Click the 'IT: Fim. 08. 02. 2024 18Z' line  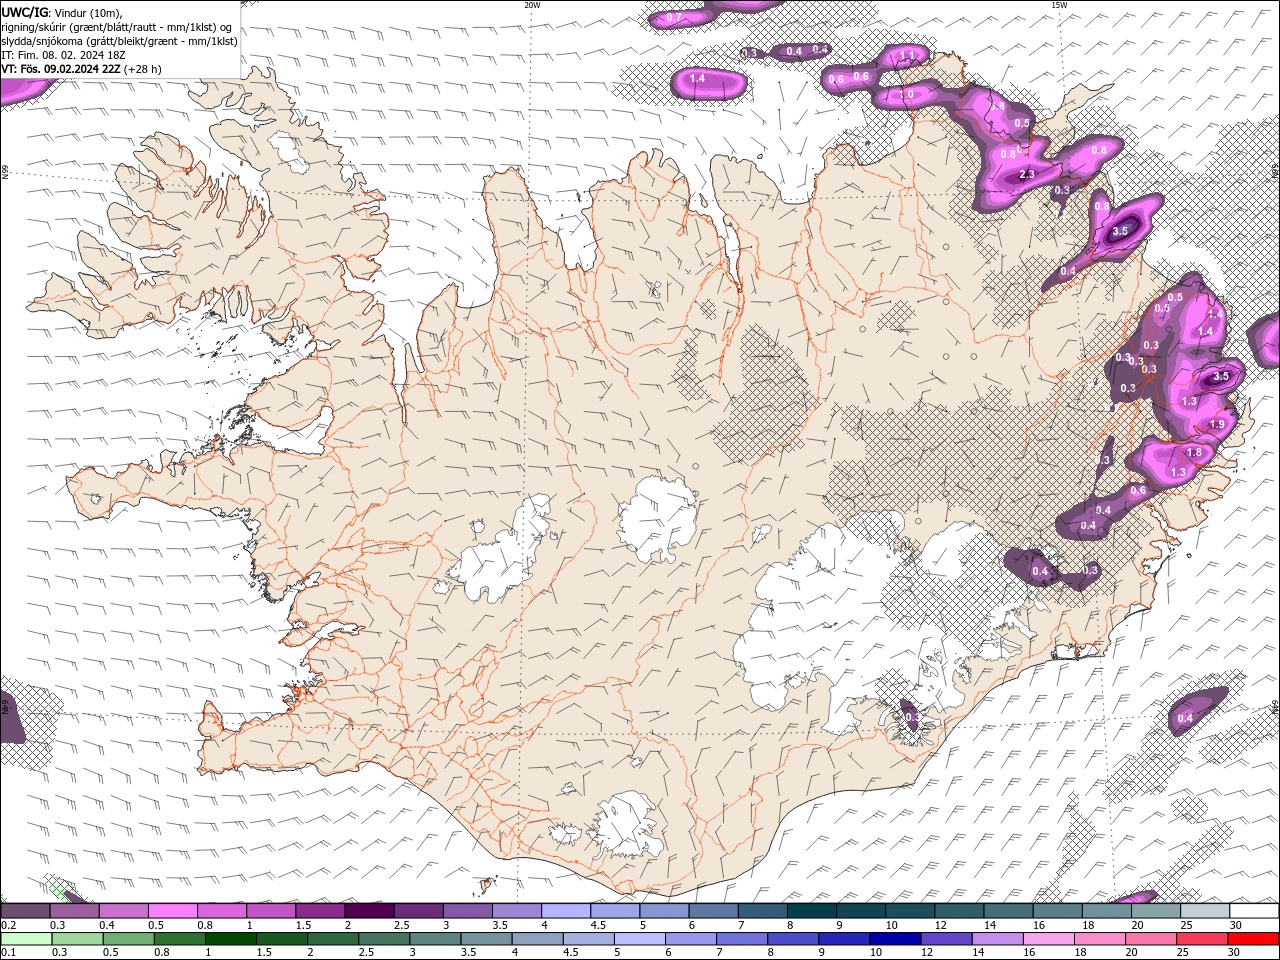(63, 55)
